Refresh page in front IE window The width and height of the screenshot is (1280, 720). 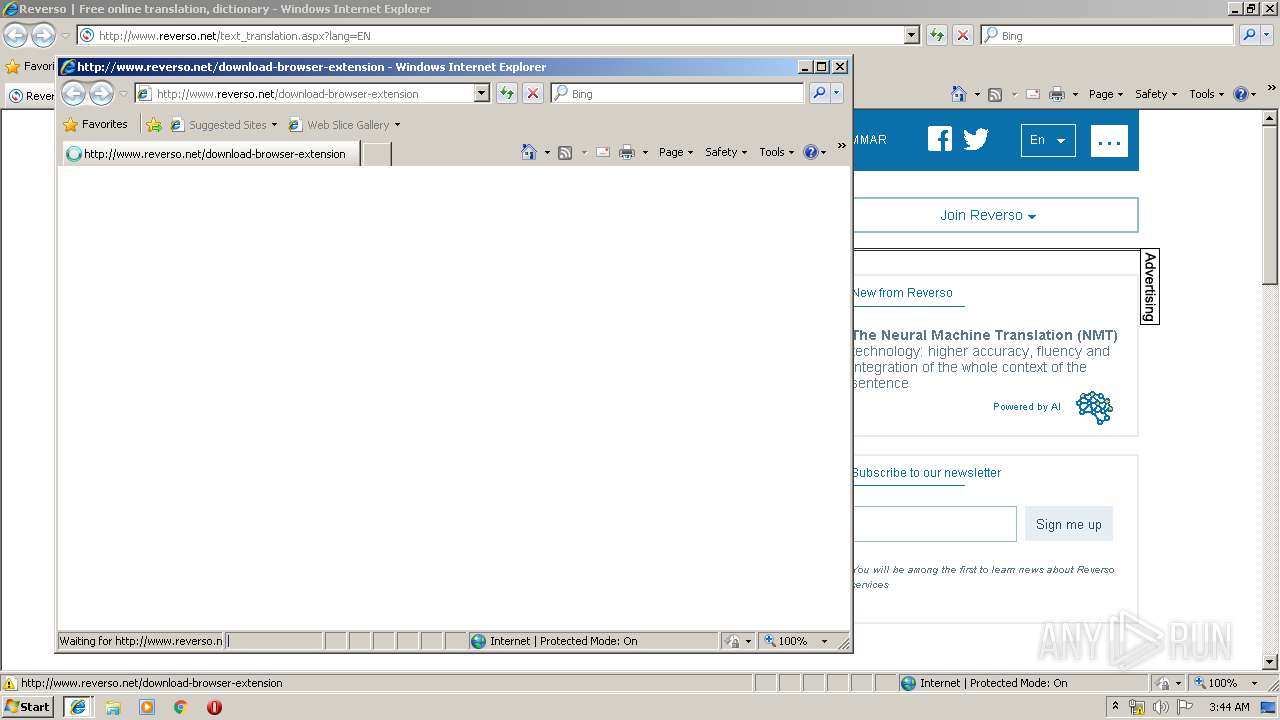click(507, 93)
